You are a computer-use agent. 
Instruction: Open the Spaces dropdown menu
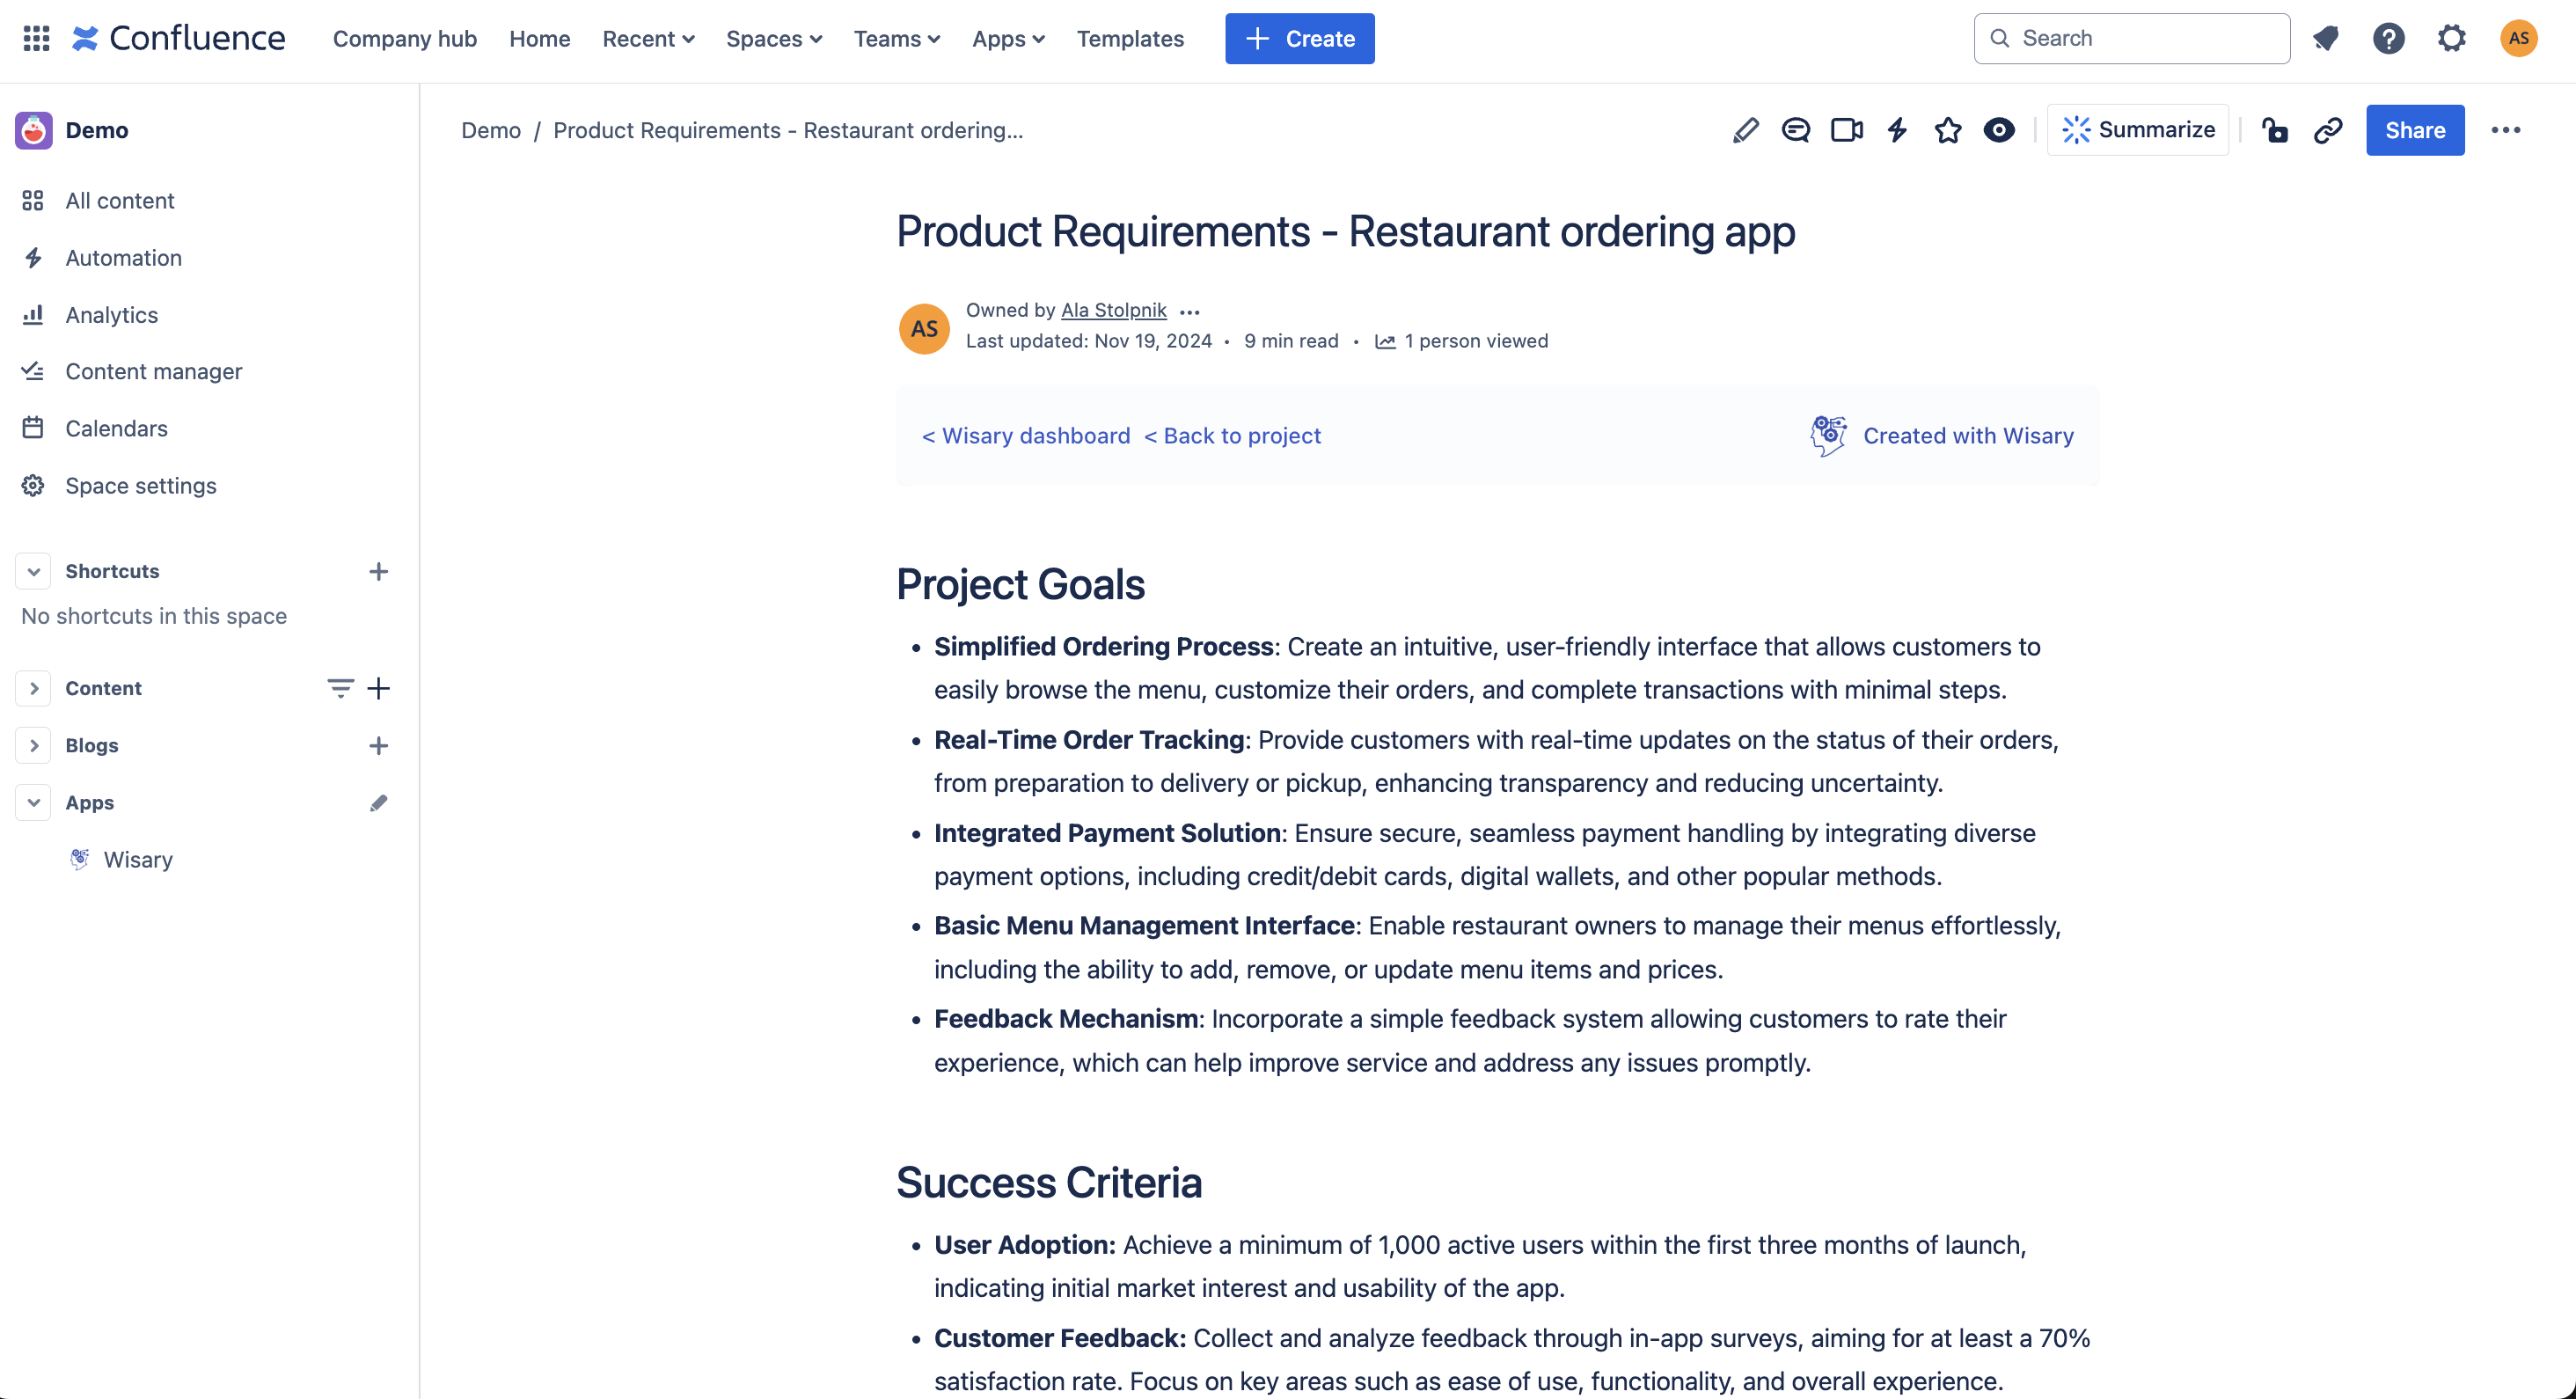(773, 38)
